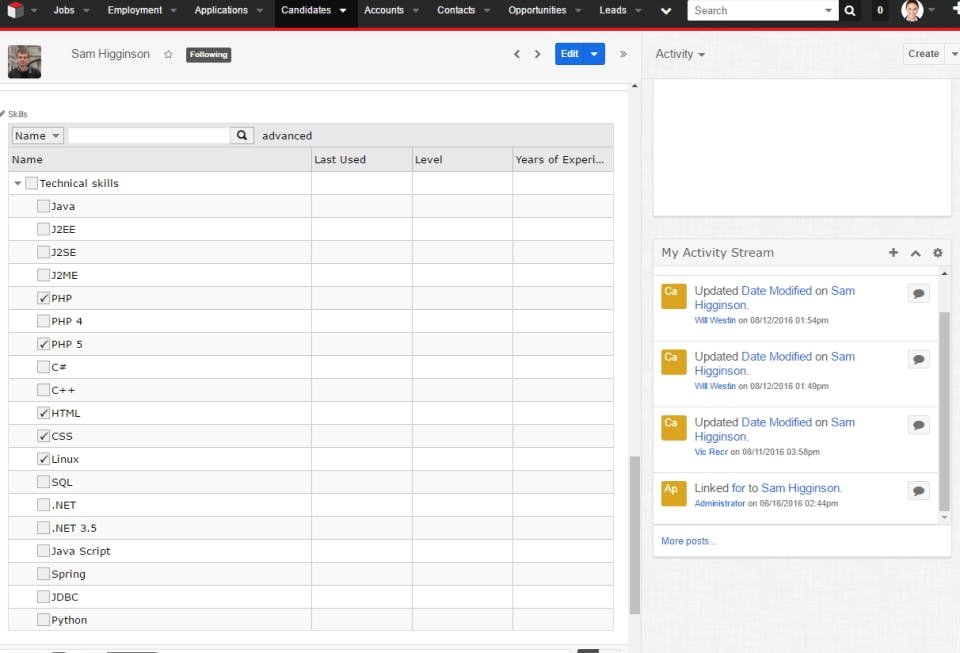Screen dimensions: 960x653
Task: Comment on the 03:58pm Vic Recr post
Action: tap(918, 425)
